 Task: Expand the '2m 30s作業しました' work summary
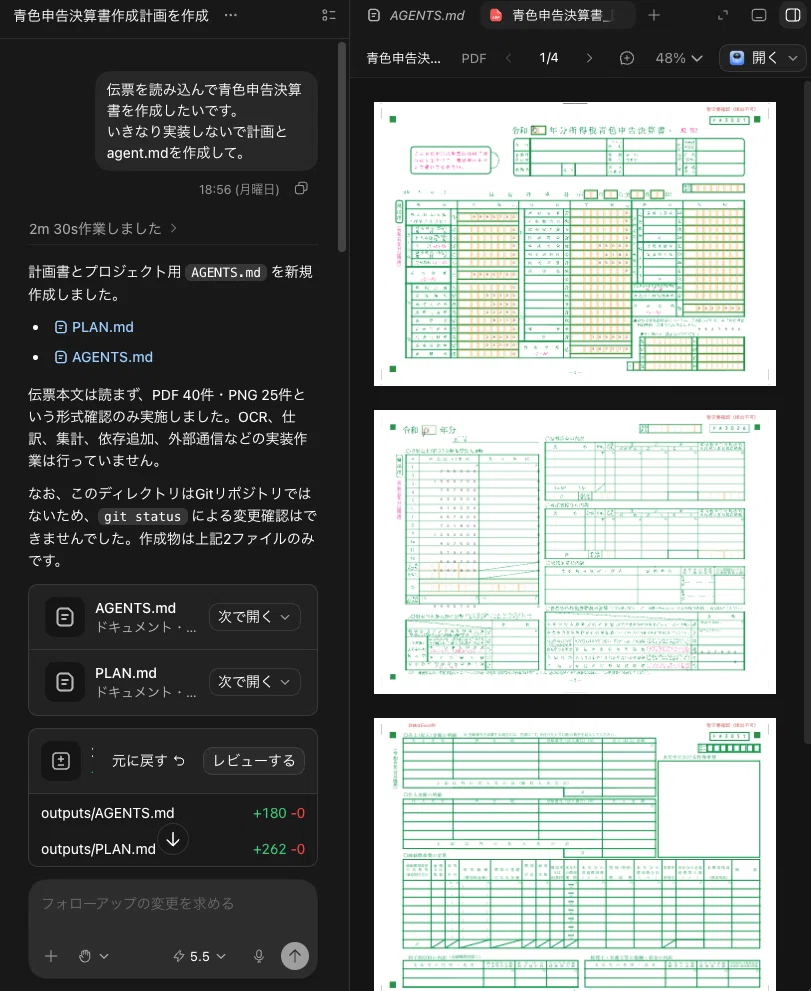[102, 229]
